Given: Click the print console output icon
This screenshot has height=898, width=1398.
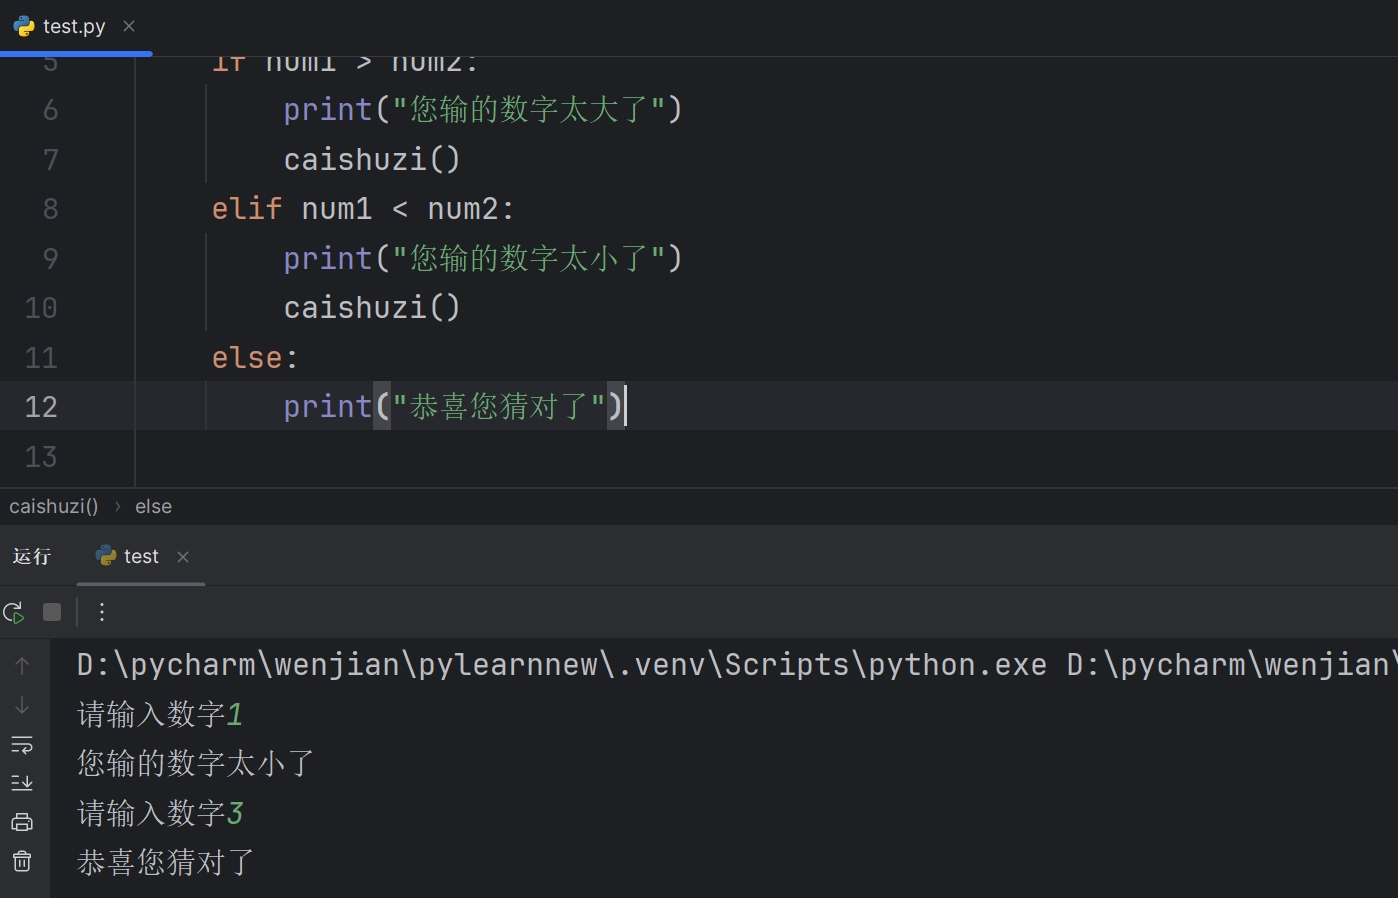Looking at the screenshot, I should click(x=22, y=822).
